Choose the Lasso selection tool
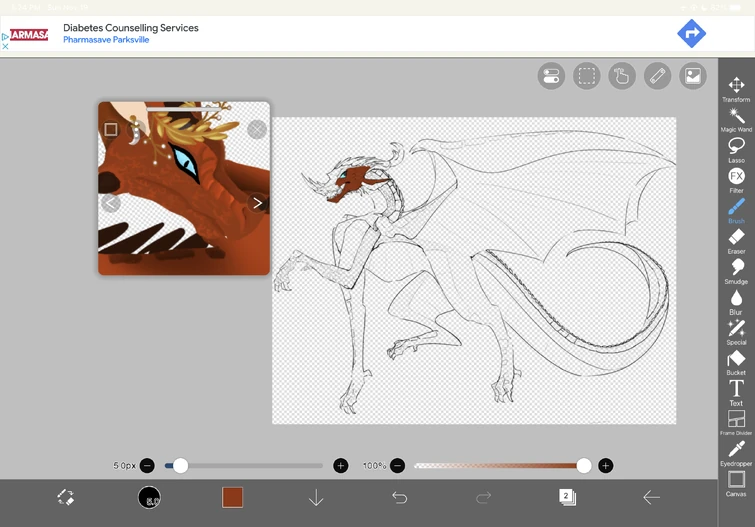The height and width of the screenshot is (527, 755). 736,148
